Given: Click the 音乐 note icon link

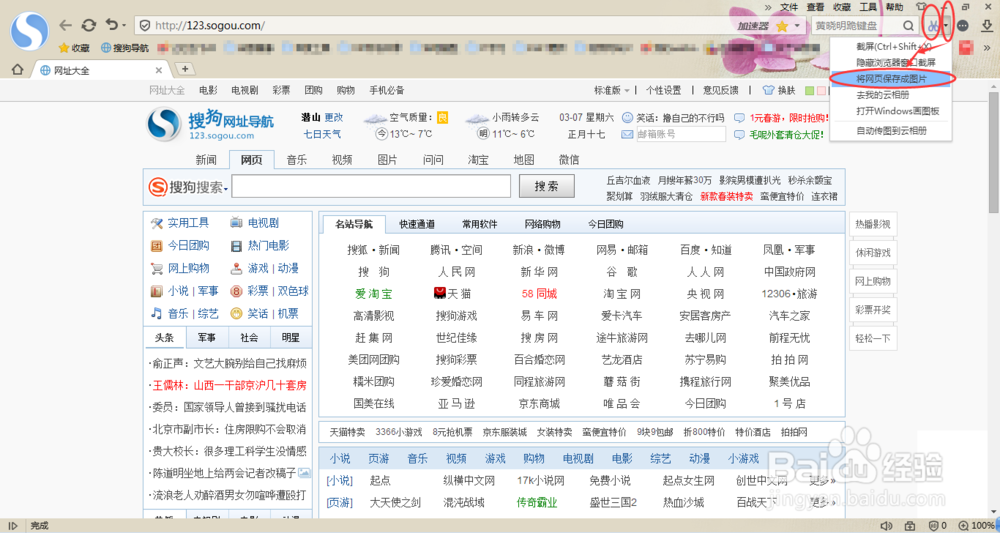Looking at the screenshot, I should 156,313.
